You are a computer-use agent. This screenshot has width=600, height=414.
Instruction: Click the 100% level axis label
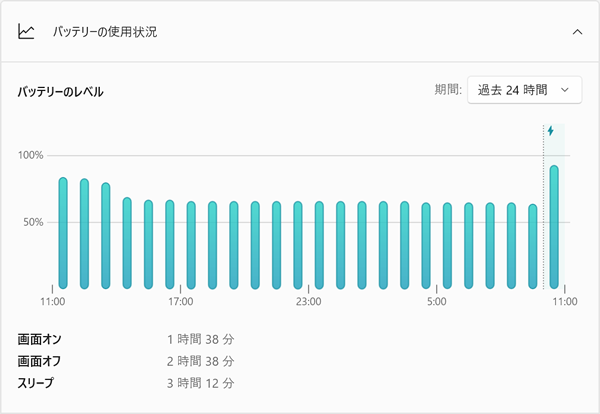pyautogui.click(x=32, y=156)
